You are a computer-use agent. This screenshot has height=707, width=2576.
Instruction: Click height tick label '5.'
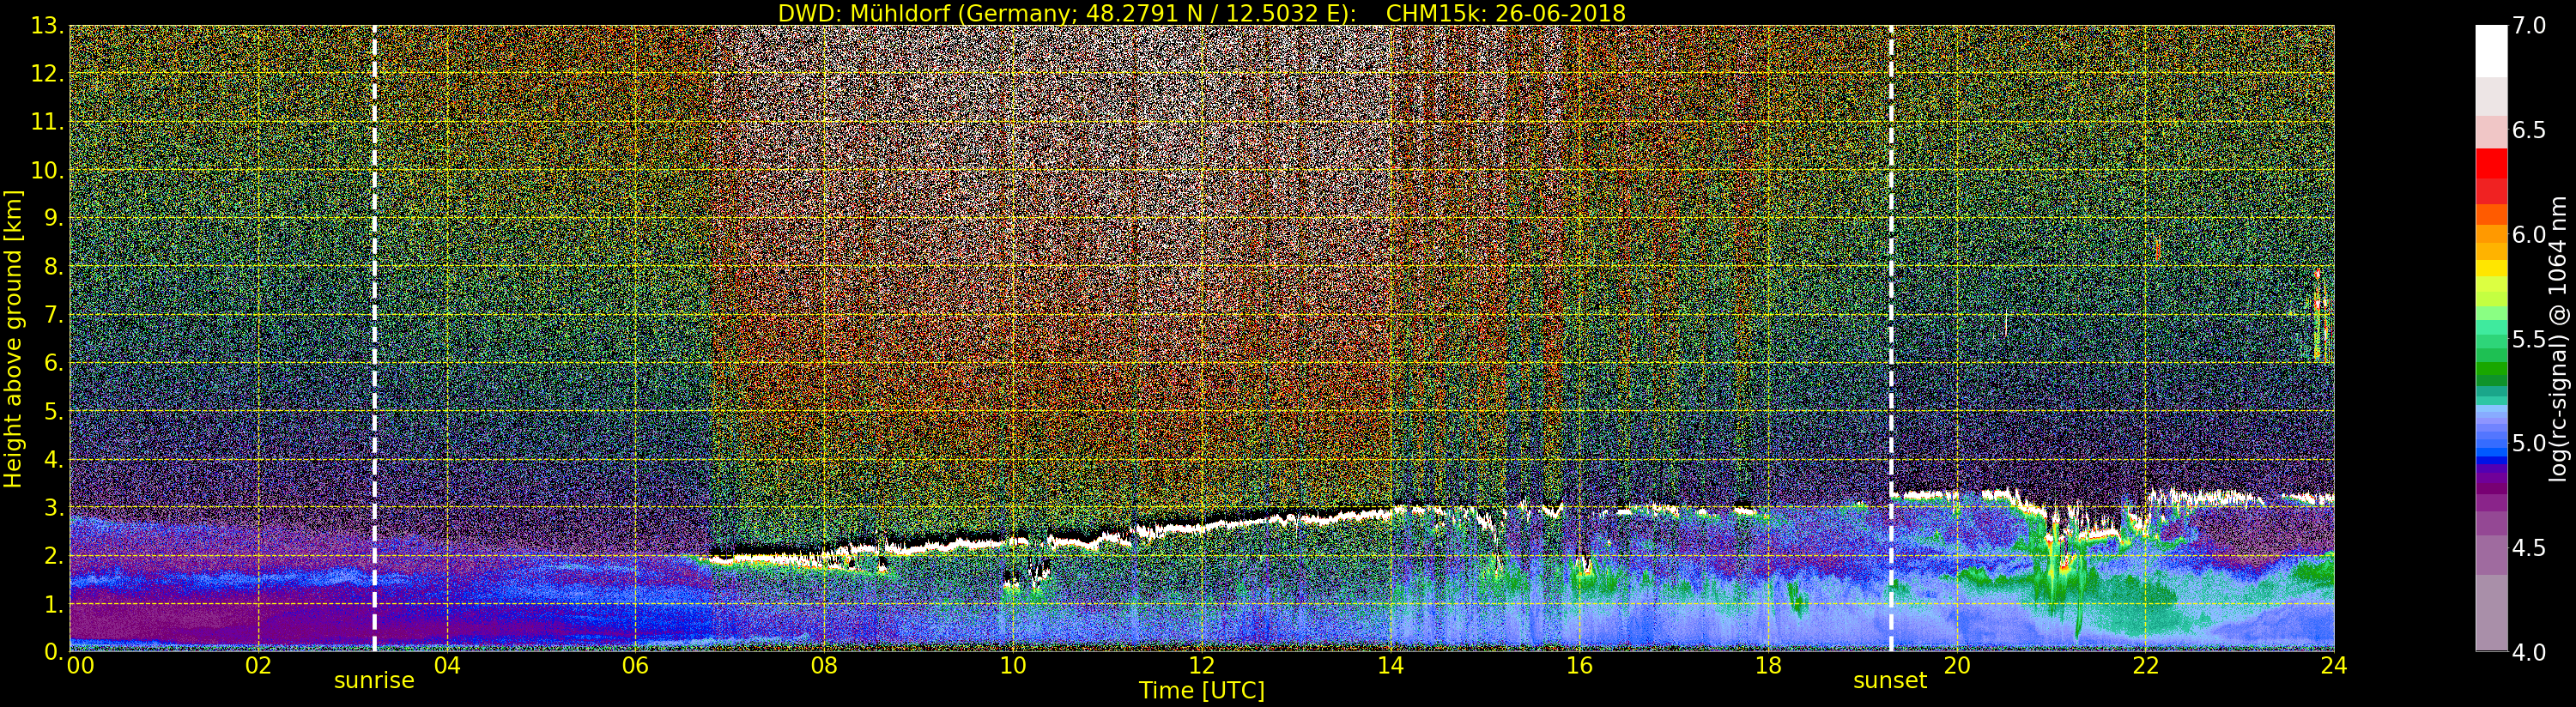click(x=53, y=411)
